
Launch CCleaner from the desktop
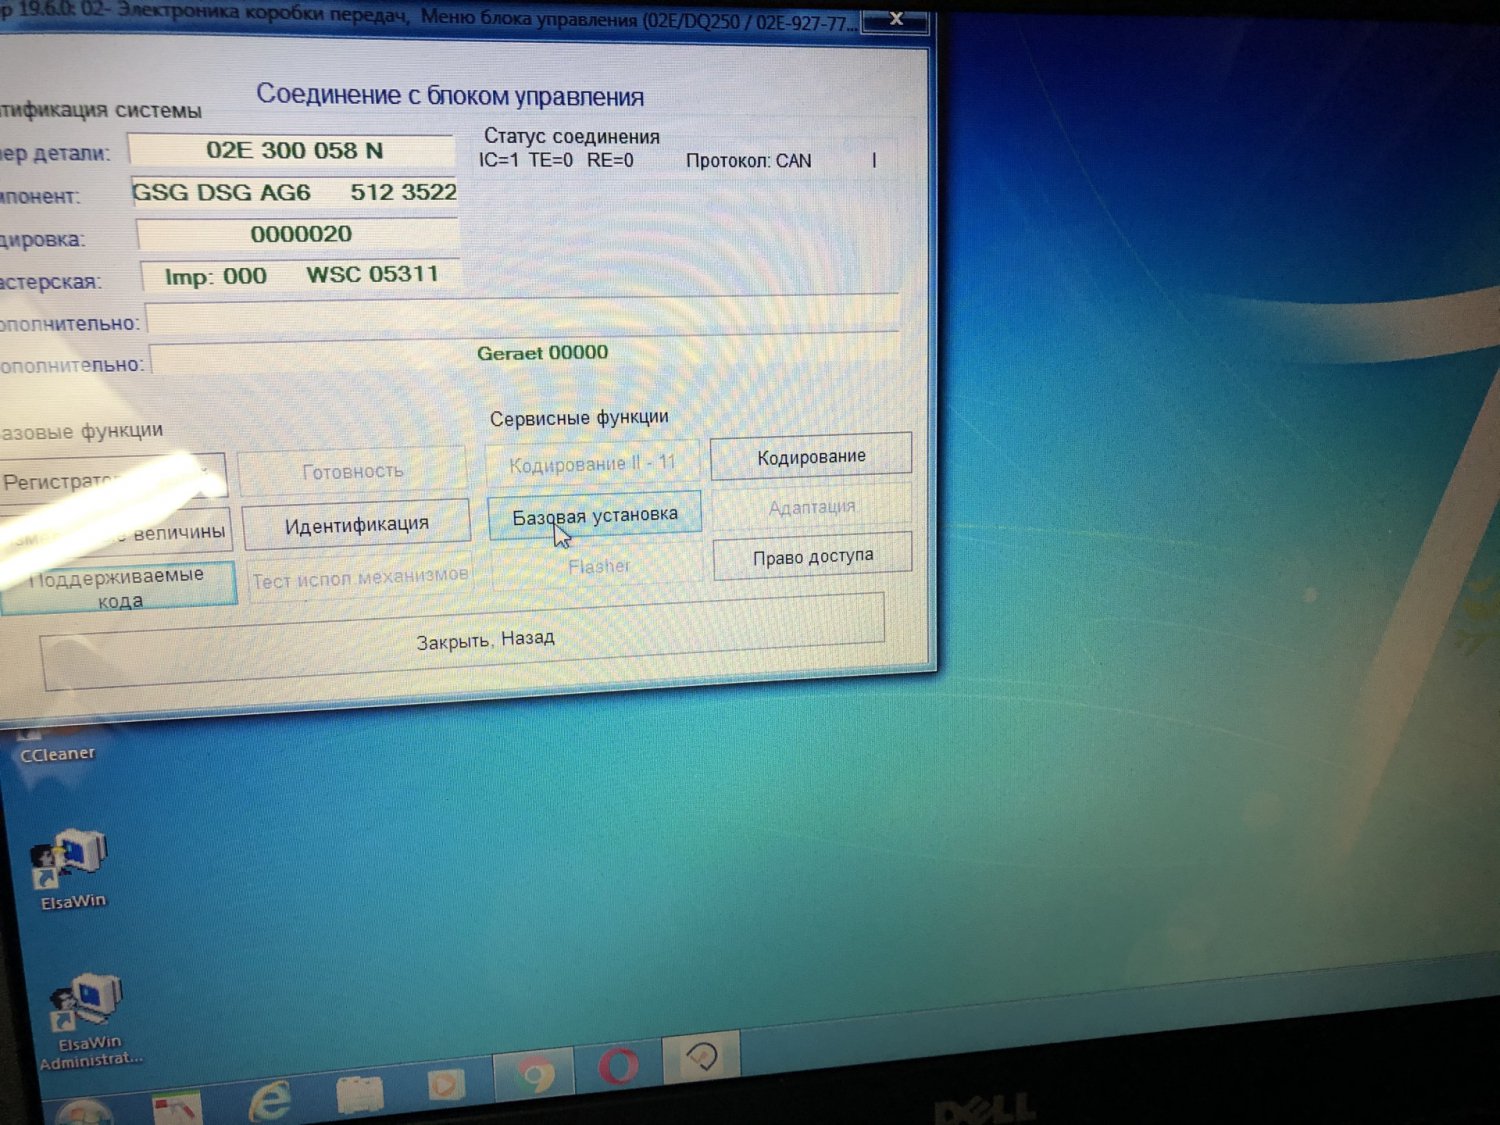click(56, 745)
